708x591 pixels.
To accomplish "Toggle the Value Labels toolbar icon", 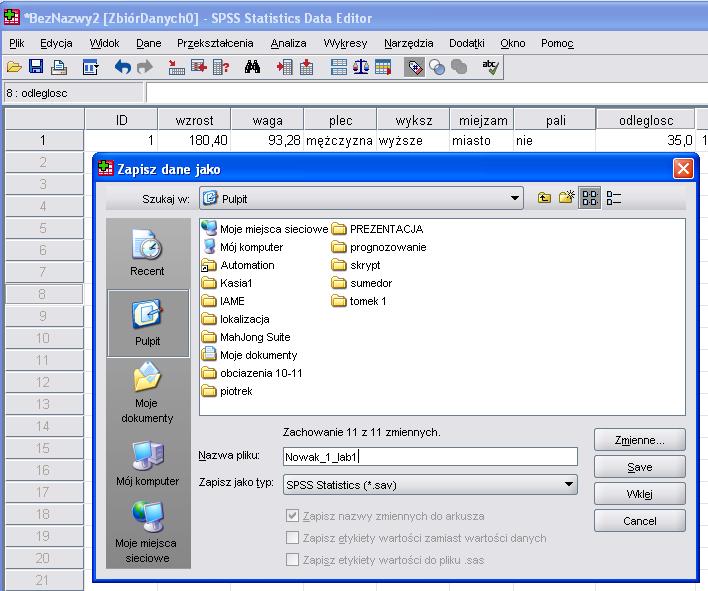I will point(415,67).
